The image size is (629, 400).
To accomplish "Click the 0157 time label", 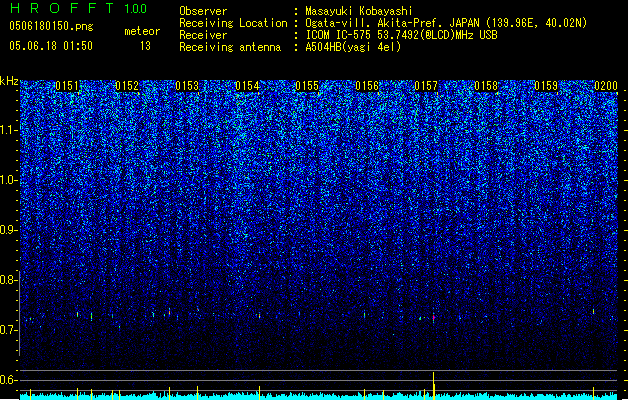I will click(x=426, y=86).
